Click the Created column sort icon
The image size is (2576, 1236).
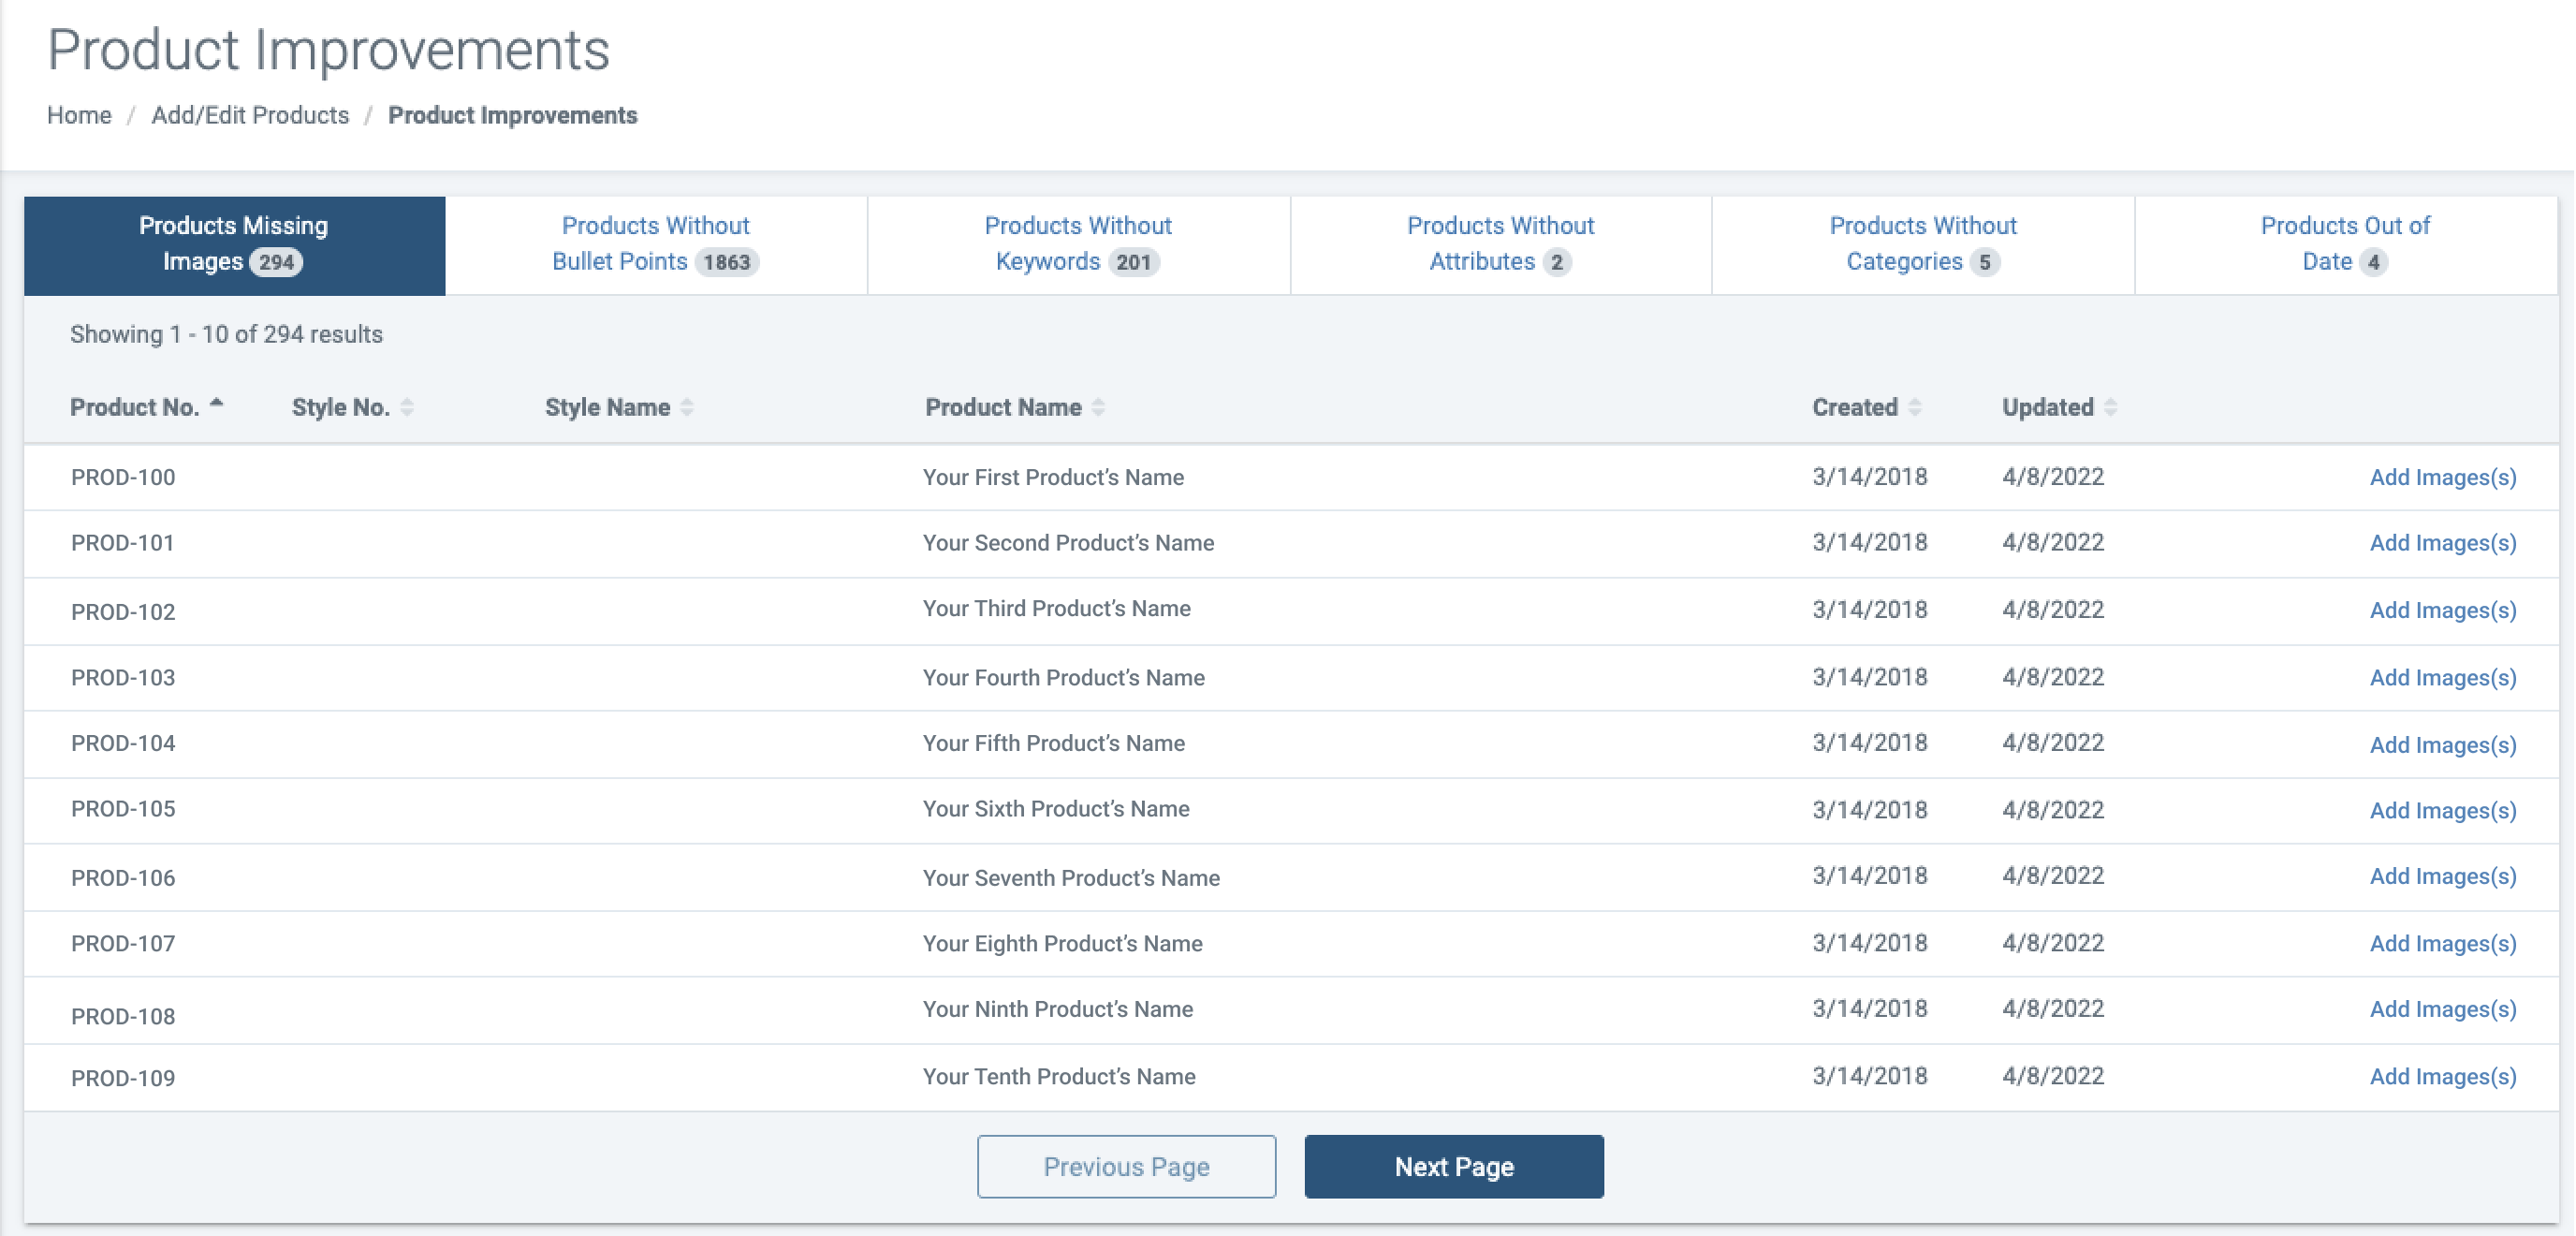point(1914,407)
